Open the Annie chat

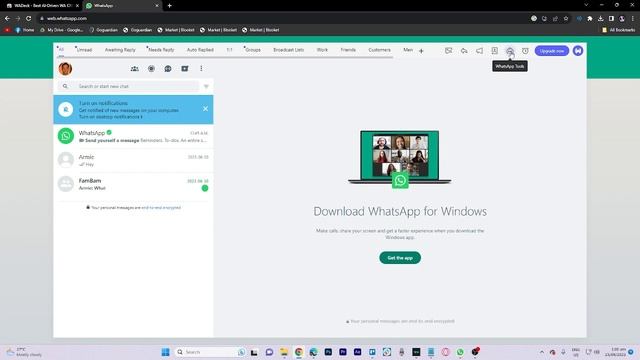point(133,160)
